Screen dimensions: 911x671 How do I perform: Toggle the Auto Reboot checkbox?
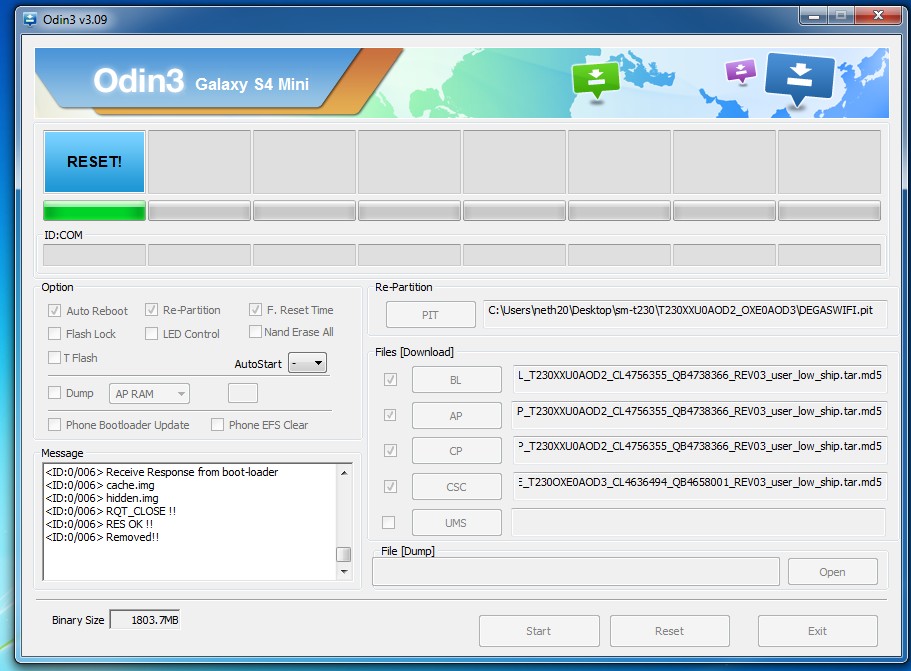55,310
